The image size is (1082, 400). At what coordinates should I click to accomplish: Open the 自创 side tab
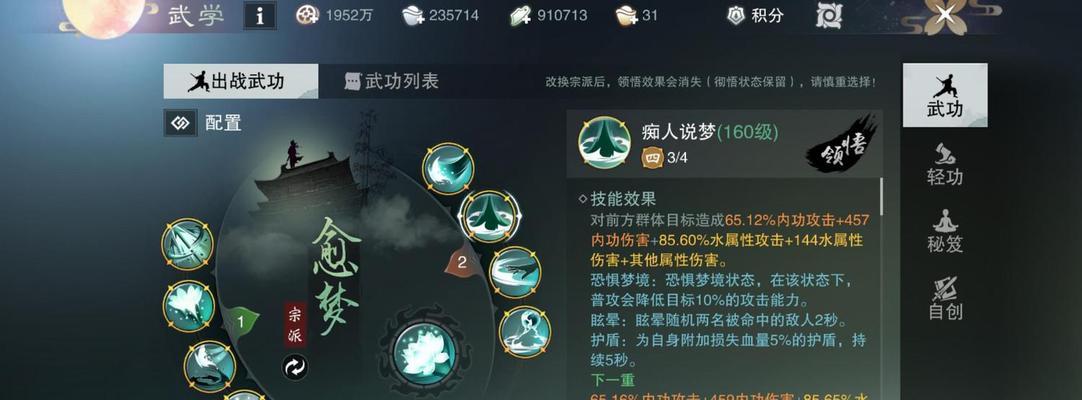(x=945, y=299)
